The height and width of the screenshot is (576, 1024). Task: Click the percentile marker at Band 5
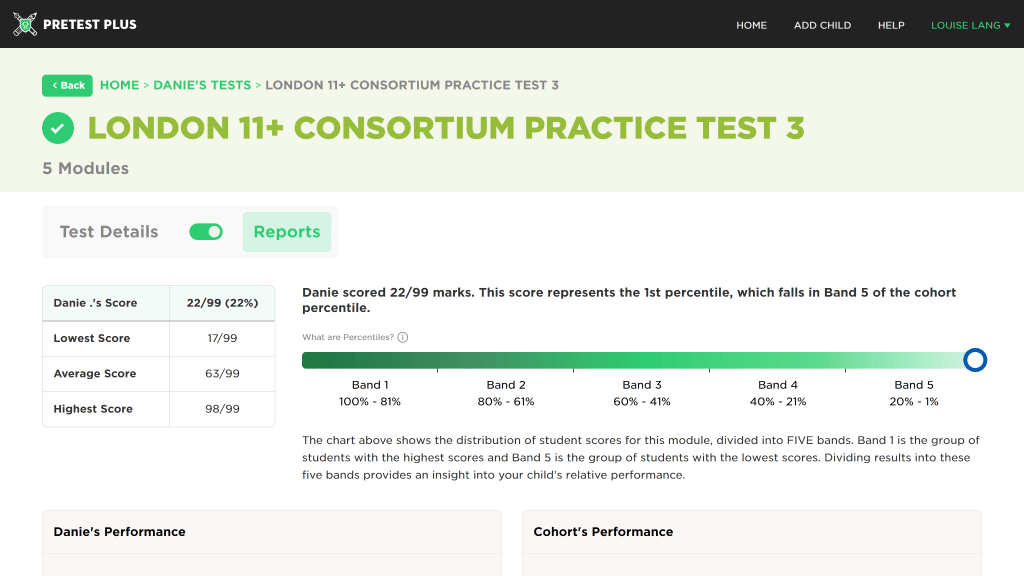point(975,359)
